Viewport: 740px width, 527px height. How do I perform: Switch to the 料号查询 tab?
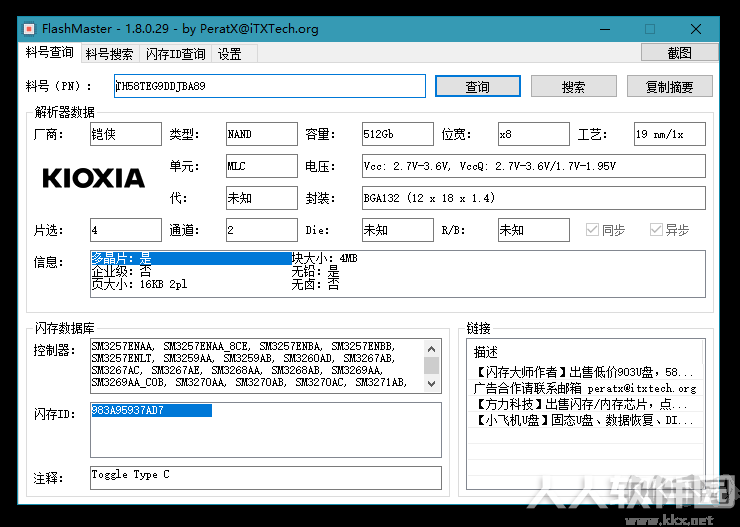point(50,53)
